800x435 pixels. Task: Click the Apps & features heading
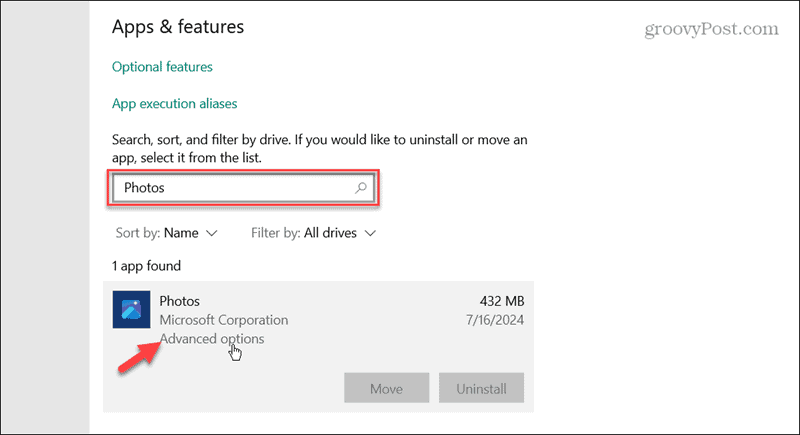click(x=178, y=27)
